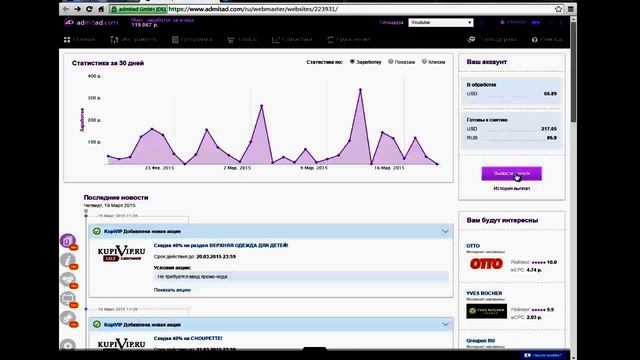640x360 pixels.
Task: Click the RUB 86.9 balance value
Action: [x=552, y=138]
